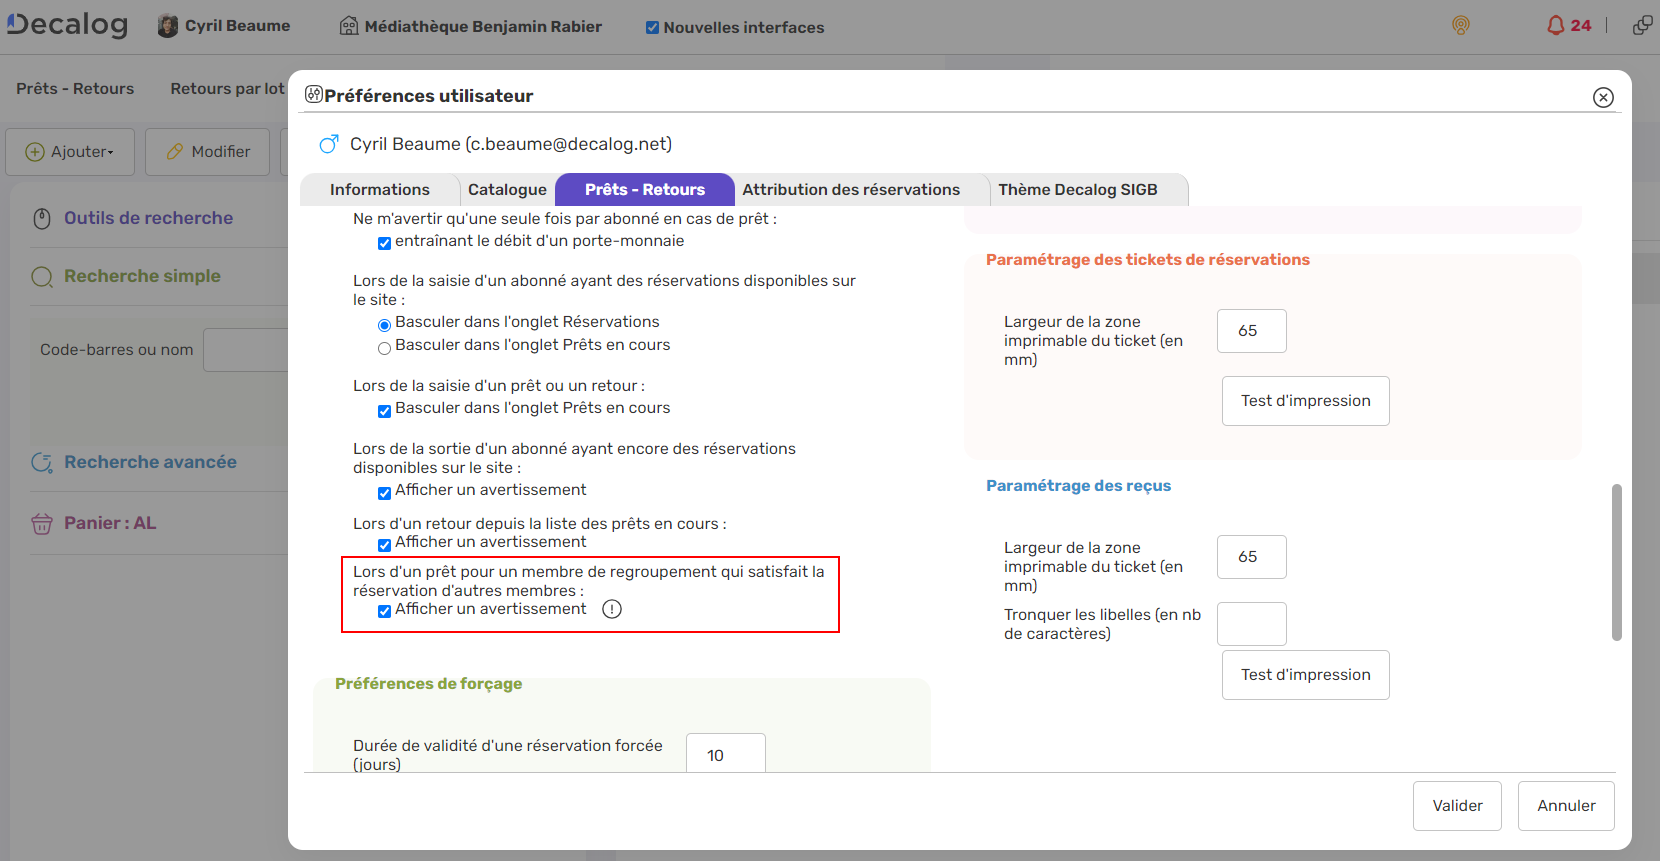Open the Ajouter dropdown menu
This screenshot has height=861, width=1660.
click(71, 152)
